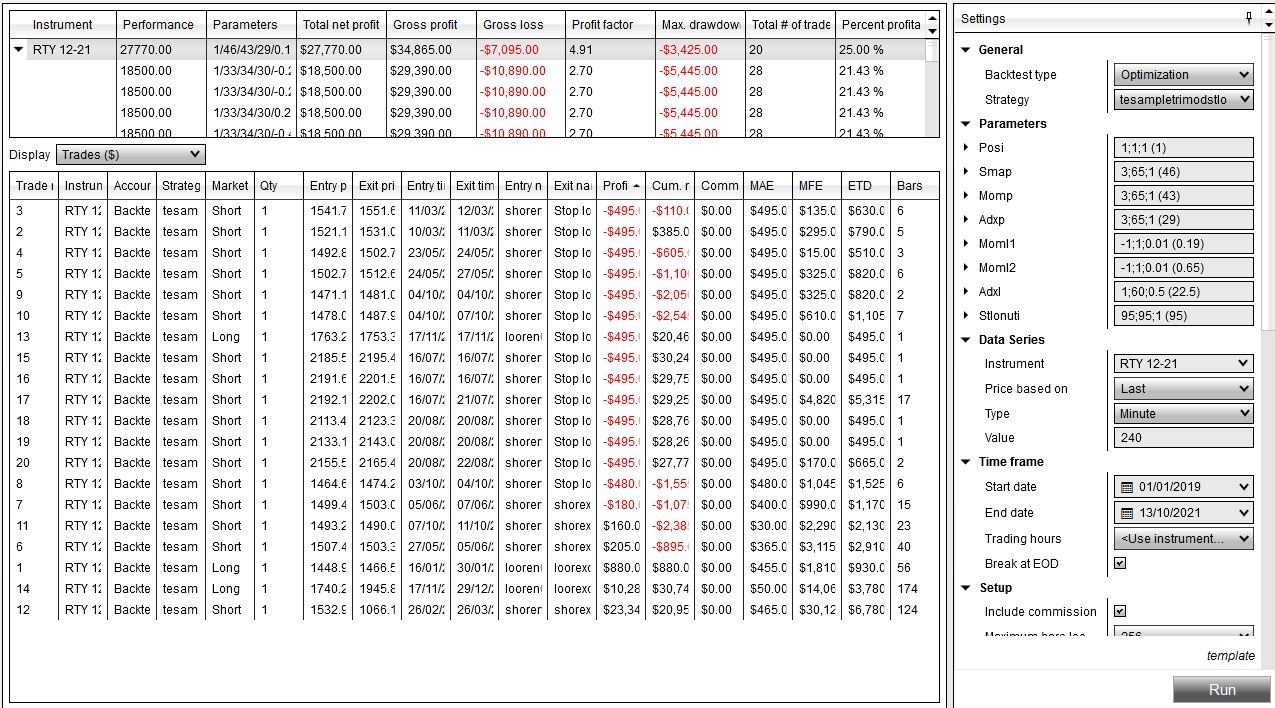Collapse the Parameters section
Image resolution: width=1275 pixels, height=708 pixels.
[965, 123]
